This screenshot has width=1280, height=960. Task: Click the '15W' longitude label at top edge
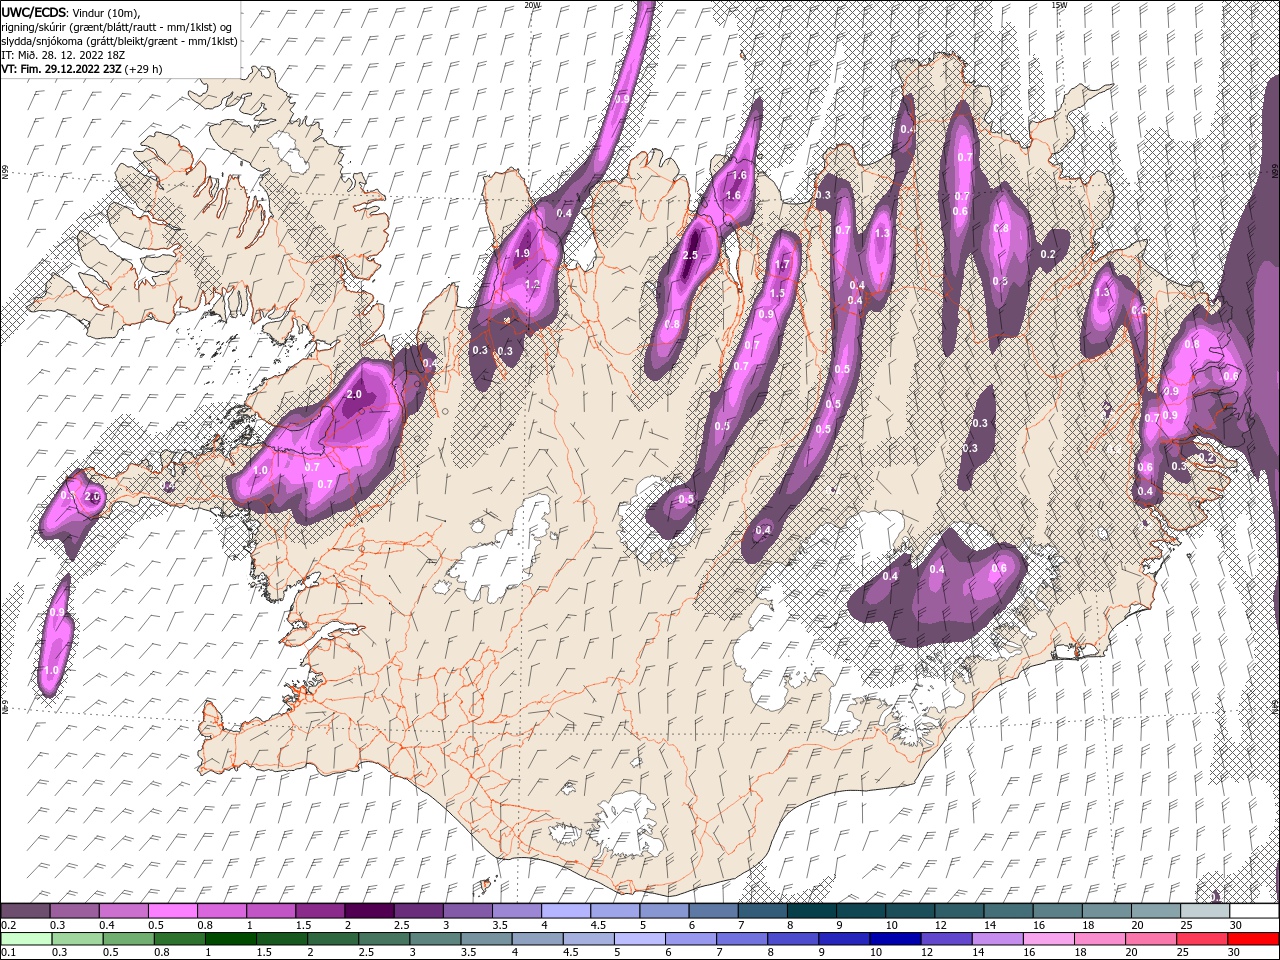1059,5
